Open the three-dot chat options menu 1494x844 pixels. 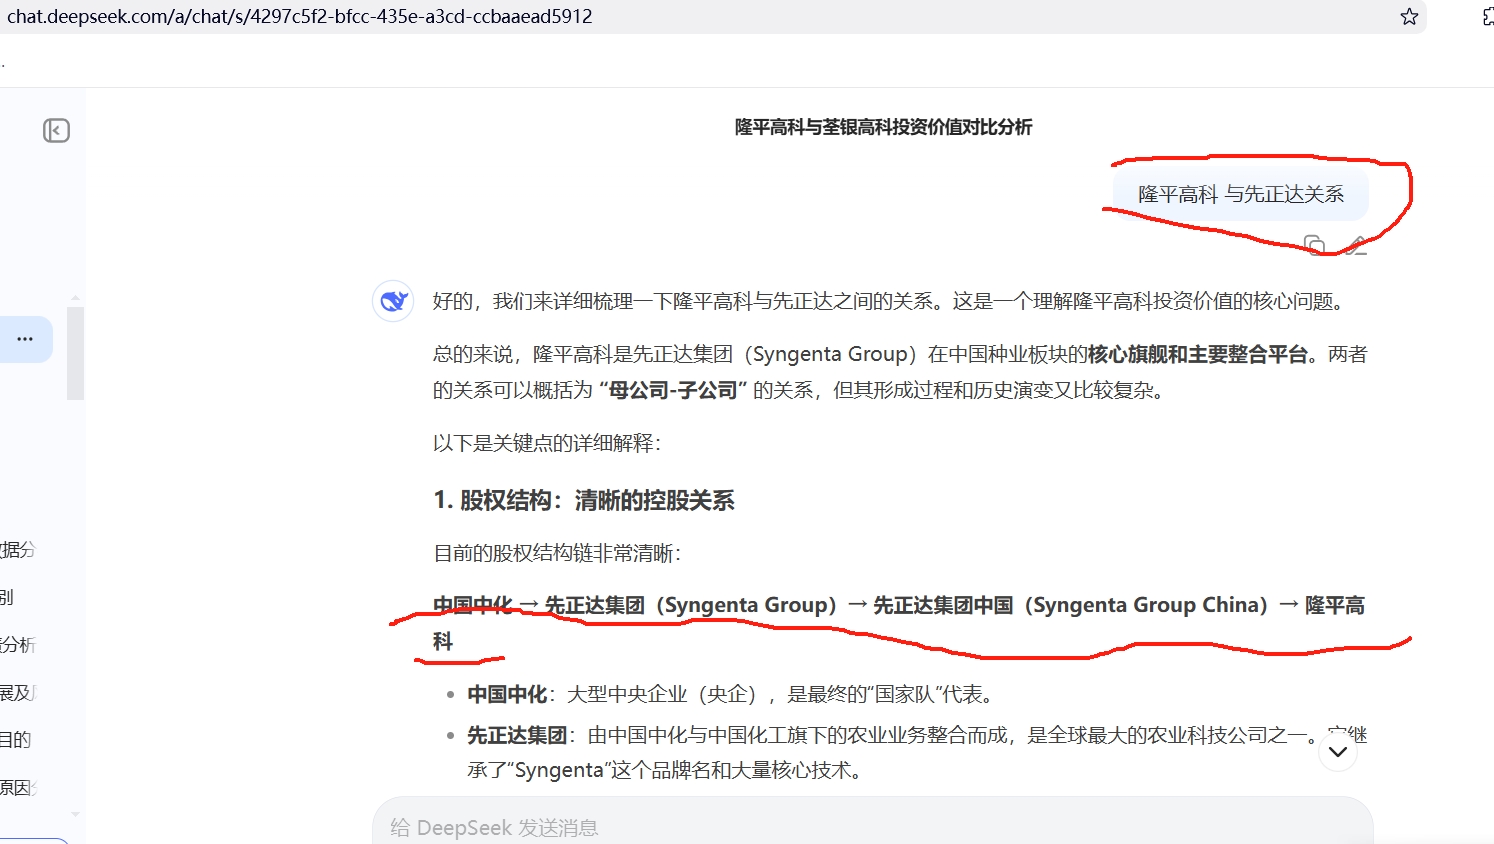click(25, 339)
